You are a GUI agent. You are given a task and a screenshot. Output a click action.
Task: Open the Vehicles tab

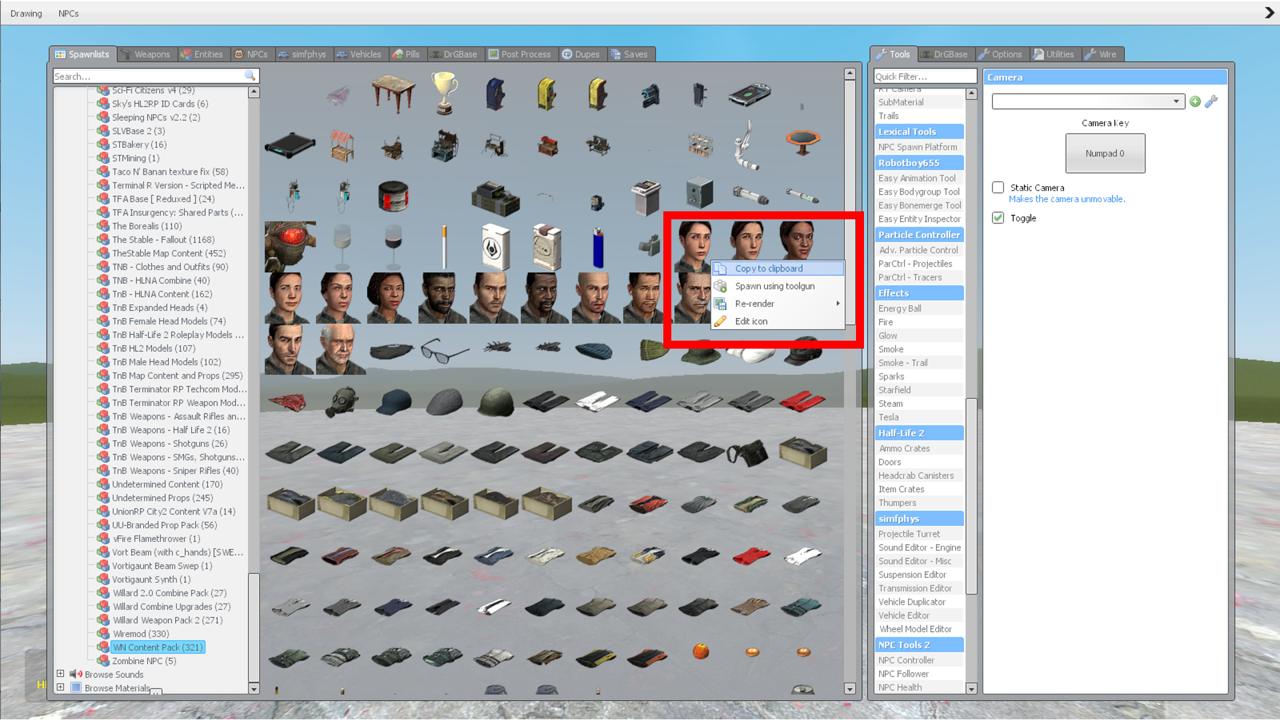tap(360, 54)
